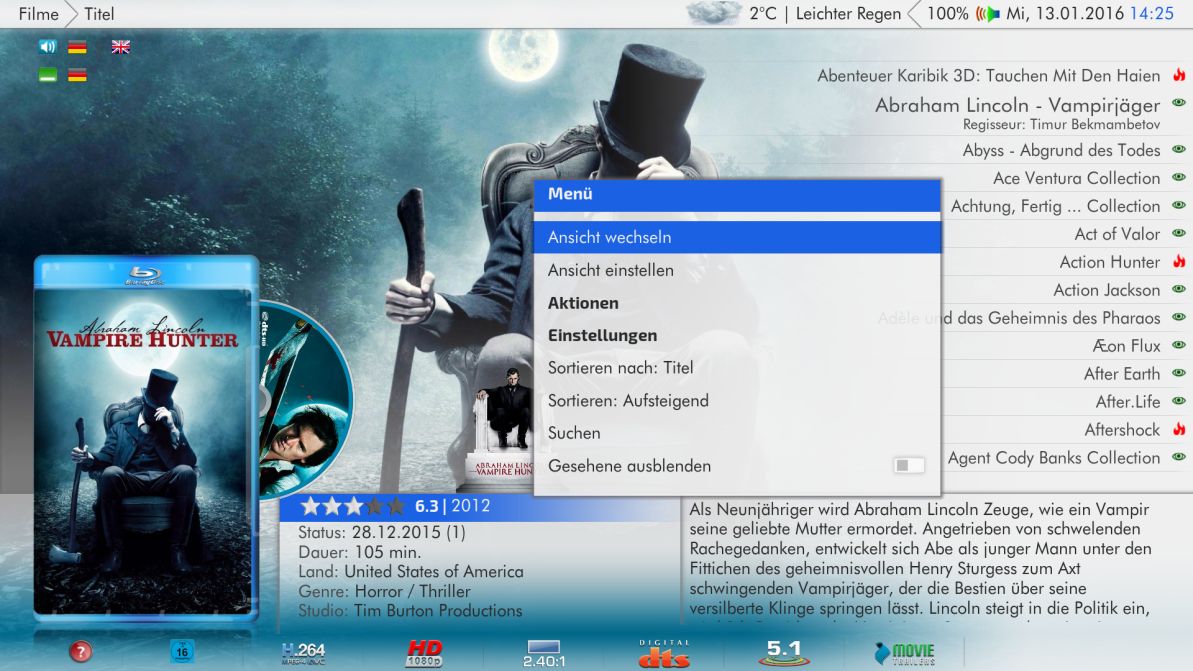Click Studio: Tim Burton Productions text

click(410, 611)
